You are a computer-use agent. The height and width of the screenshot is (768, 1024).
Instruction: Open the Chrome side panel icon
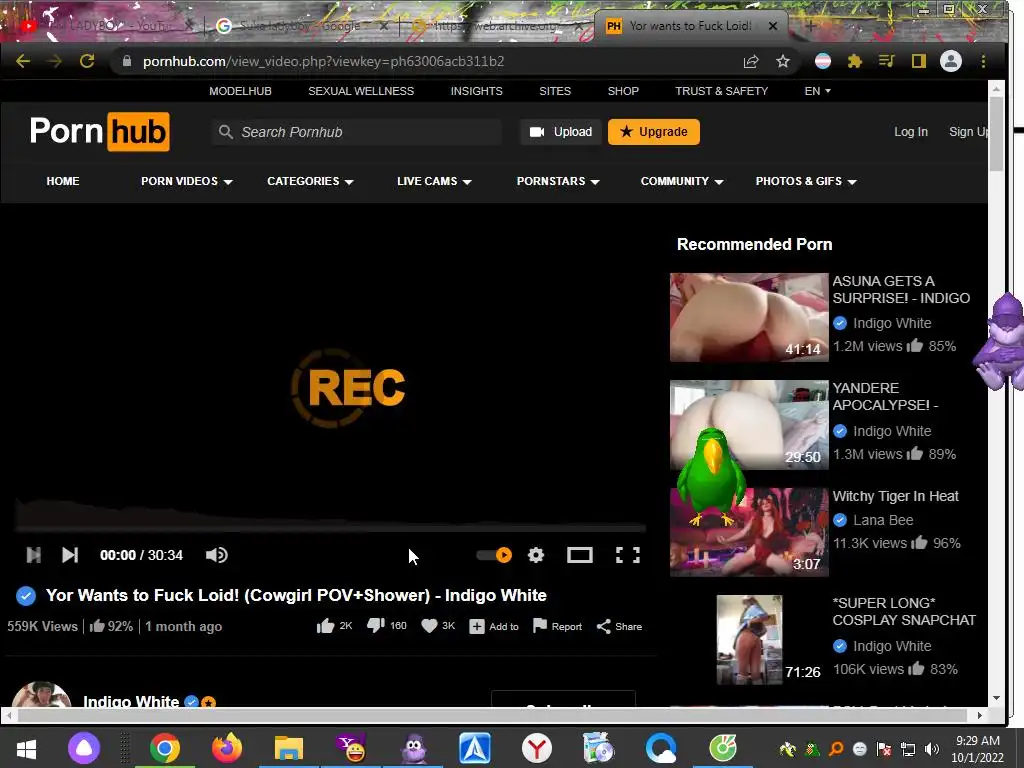click(x=919, y=61)
